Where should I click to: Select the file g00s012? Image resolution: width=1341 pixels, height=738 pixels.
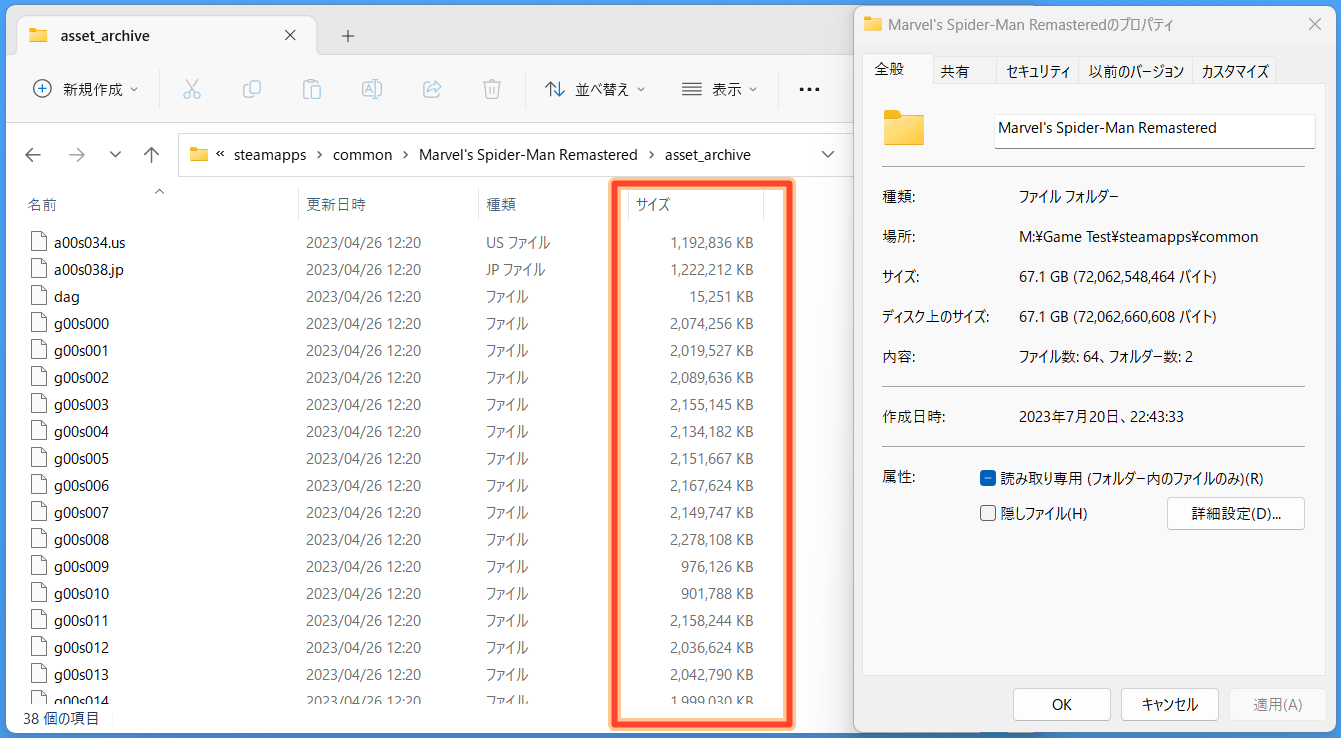point(81,647)
